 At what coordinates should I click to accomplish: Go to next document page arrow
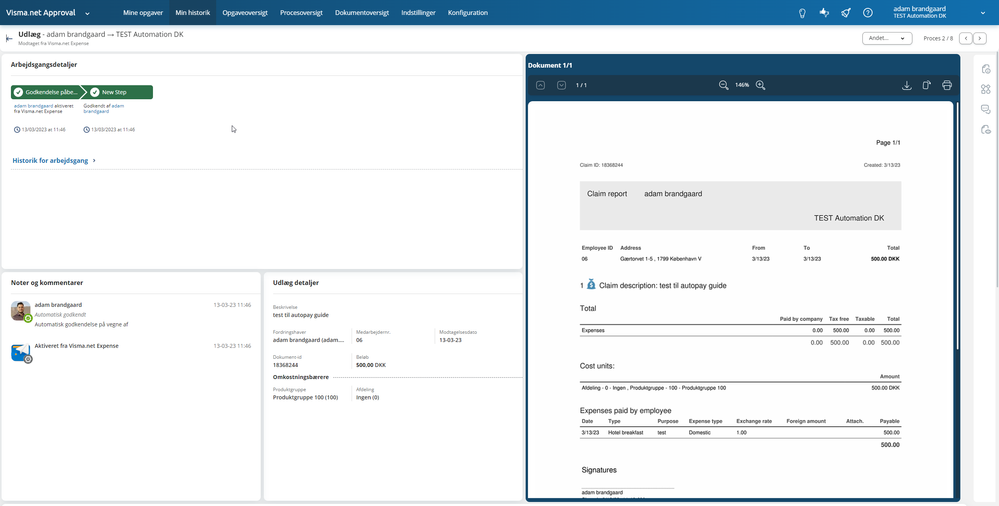coord(561,85)
